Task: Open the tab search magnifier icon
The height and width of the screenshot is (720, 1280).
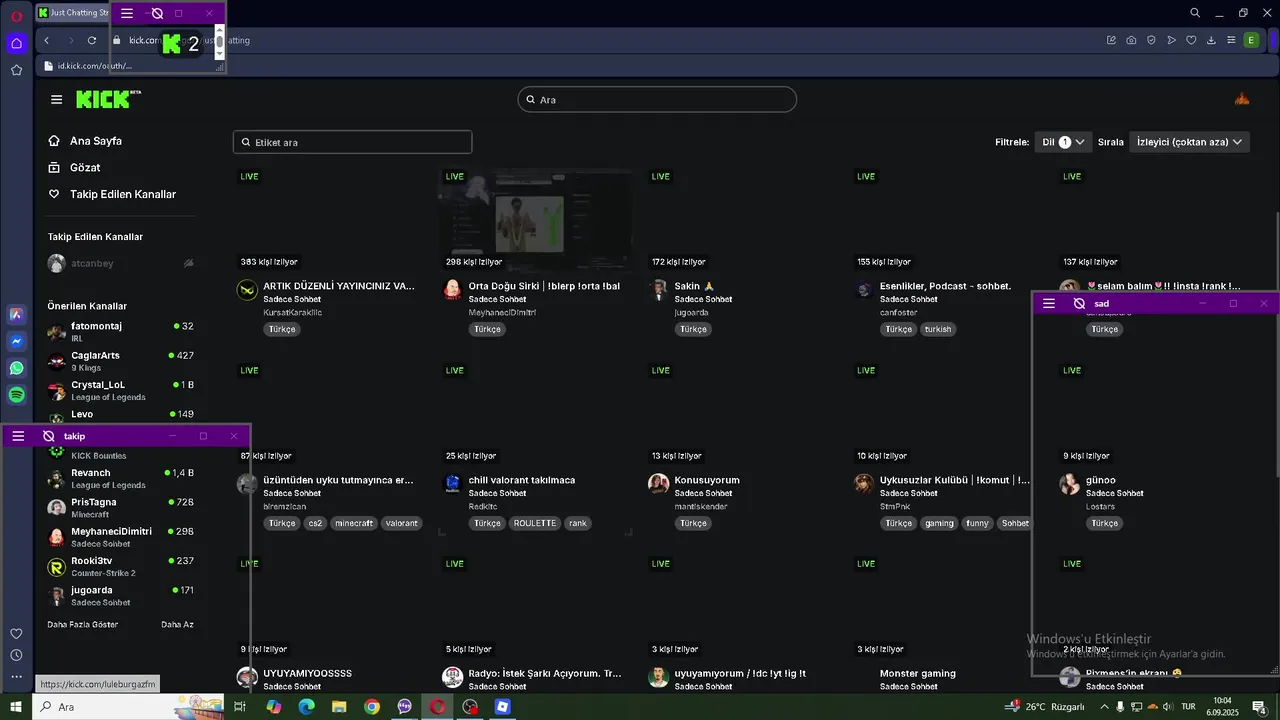Action: [x=1195, y=13]
